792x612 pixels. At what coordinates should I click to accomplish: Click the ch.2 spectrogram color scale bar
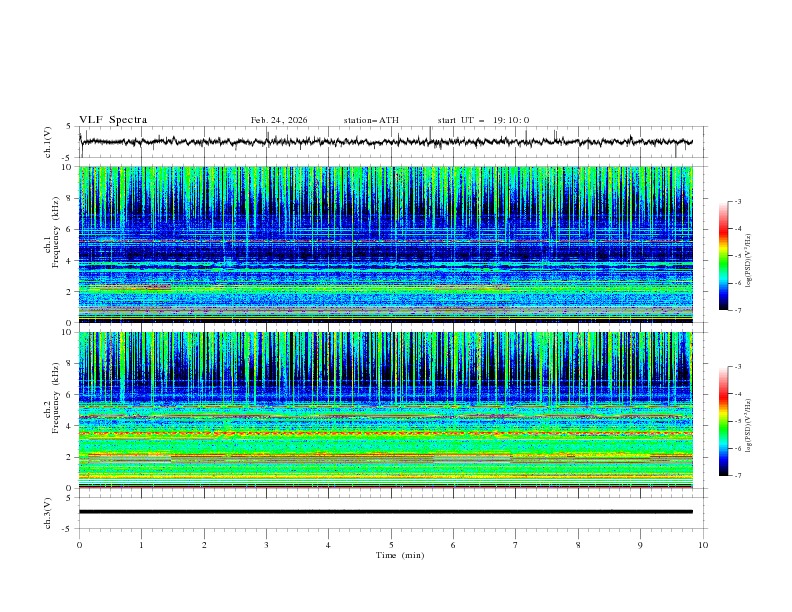pyautogui.click(x=724, y=421)
